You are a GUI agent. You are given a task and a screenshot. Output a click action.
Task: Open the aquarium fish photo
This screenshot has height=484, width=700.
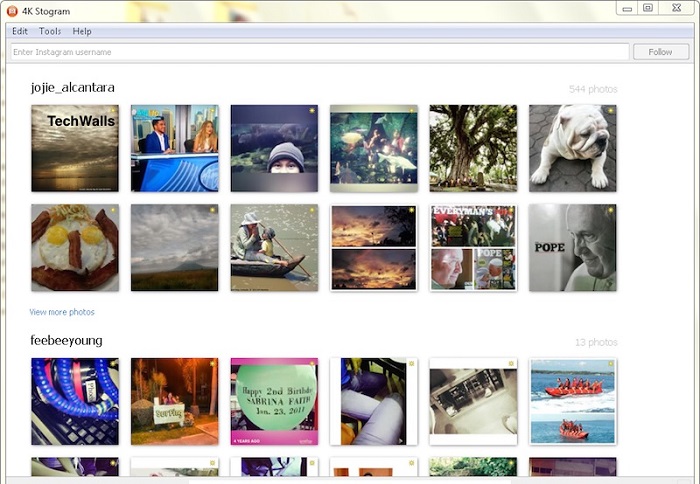click(x=374, y=148)
